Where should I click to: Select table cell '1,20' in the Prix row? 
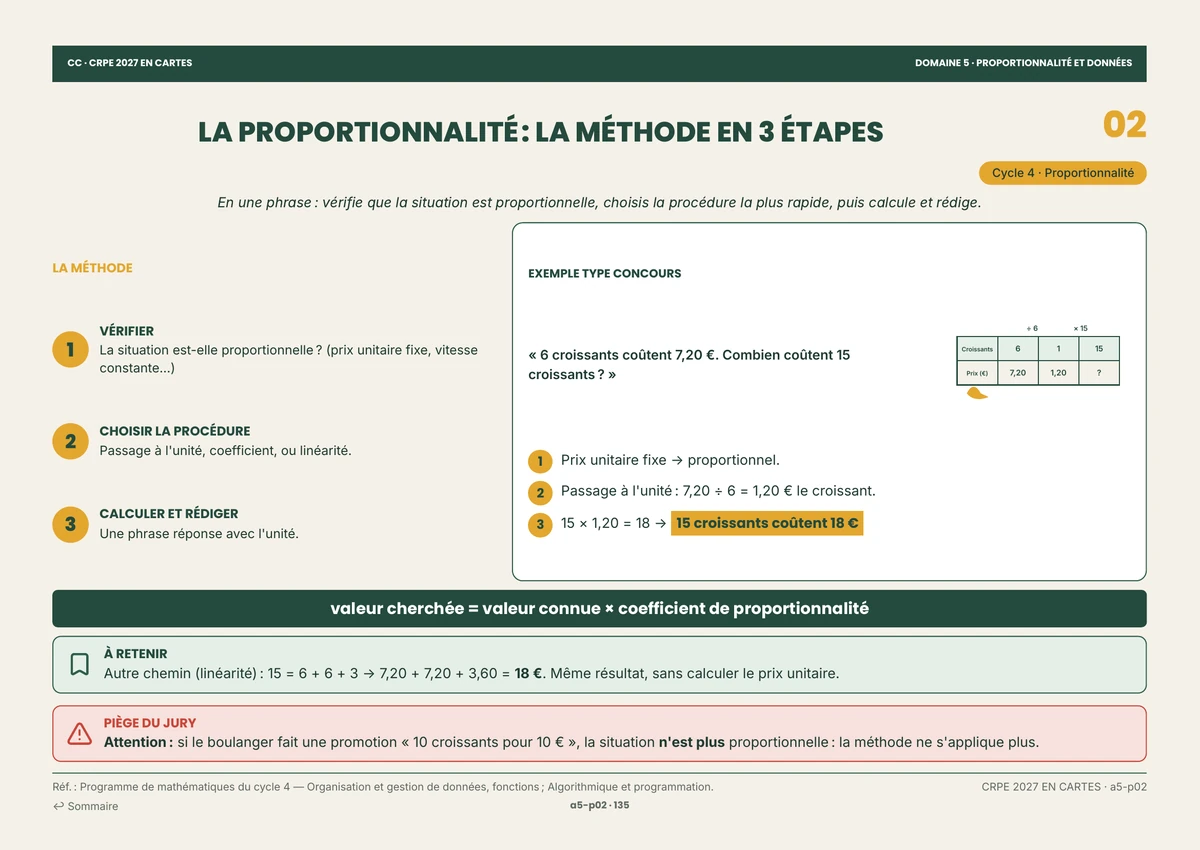click(1058, 373)
